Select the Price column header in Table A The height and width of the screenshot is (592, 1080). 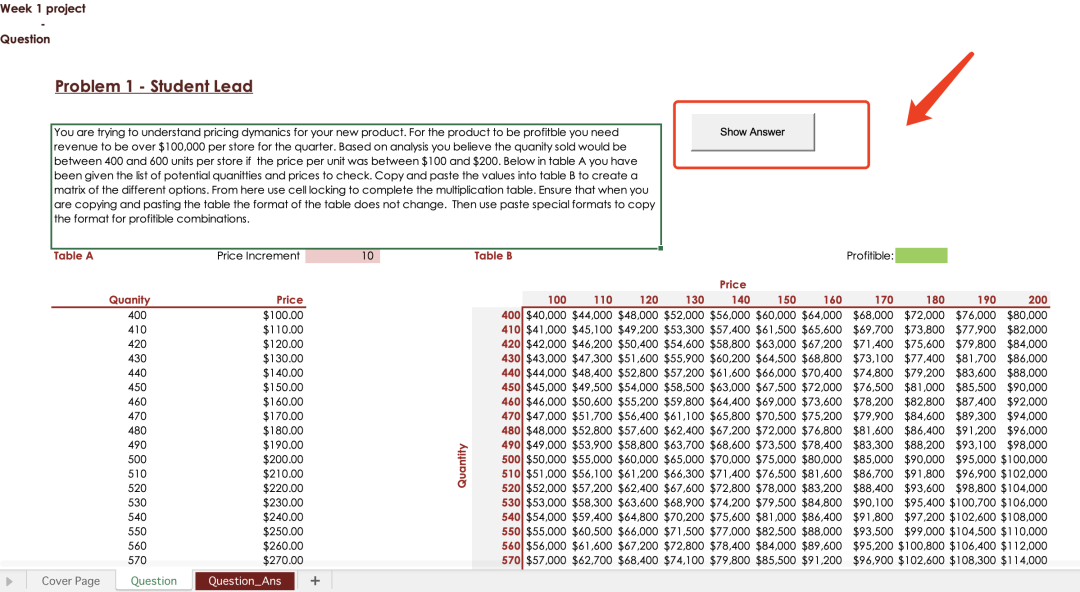[289, 300]
